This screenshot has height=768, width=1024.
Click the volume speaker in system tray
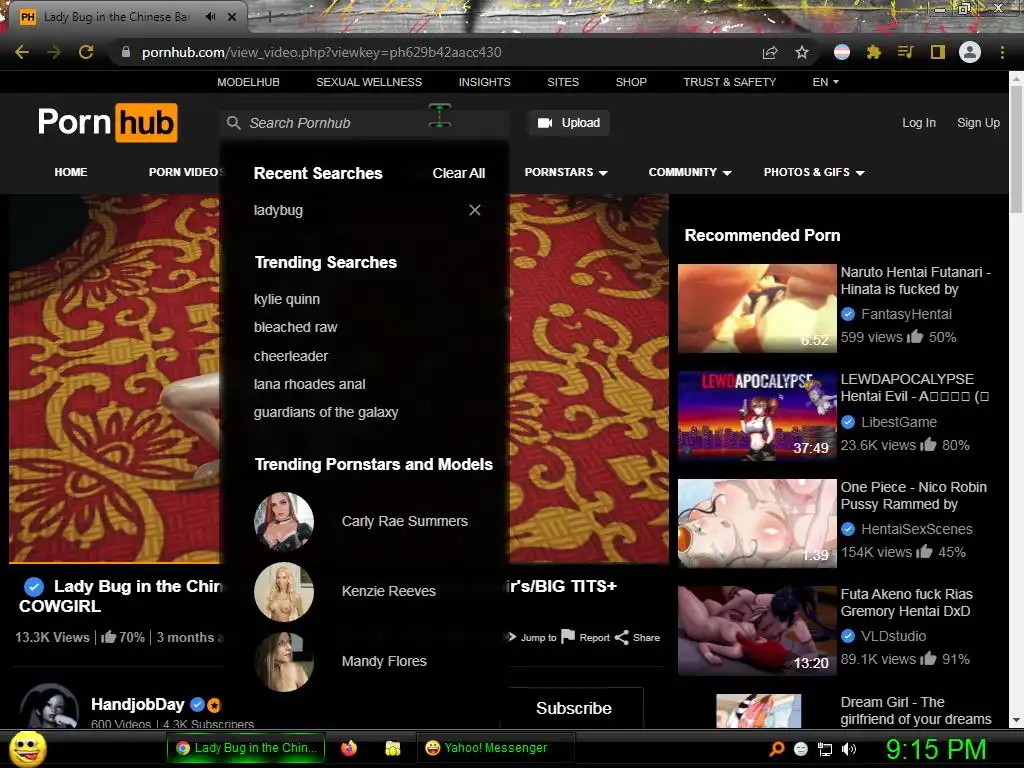[849, 749]
